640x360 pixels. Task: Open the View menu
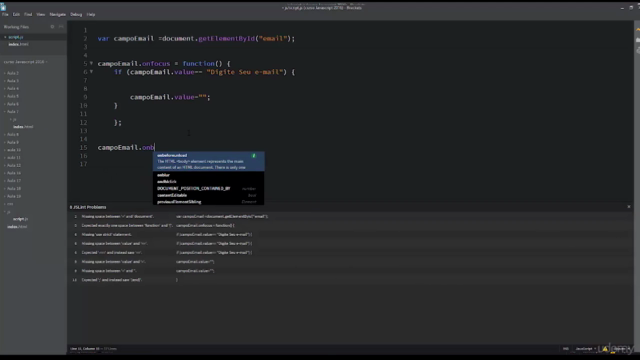[40, 15]
